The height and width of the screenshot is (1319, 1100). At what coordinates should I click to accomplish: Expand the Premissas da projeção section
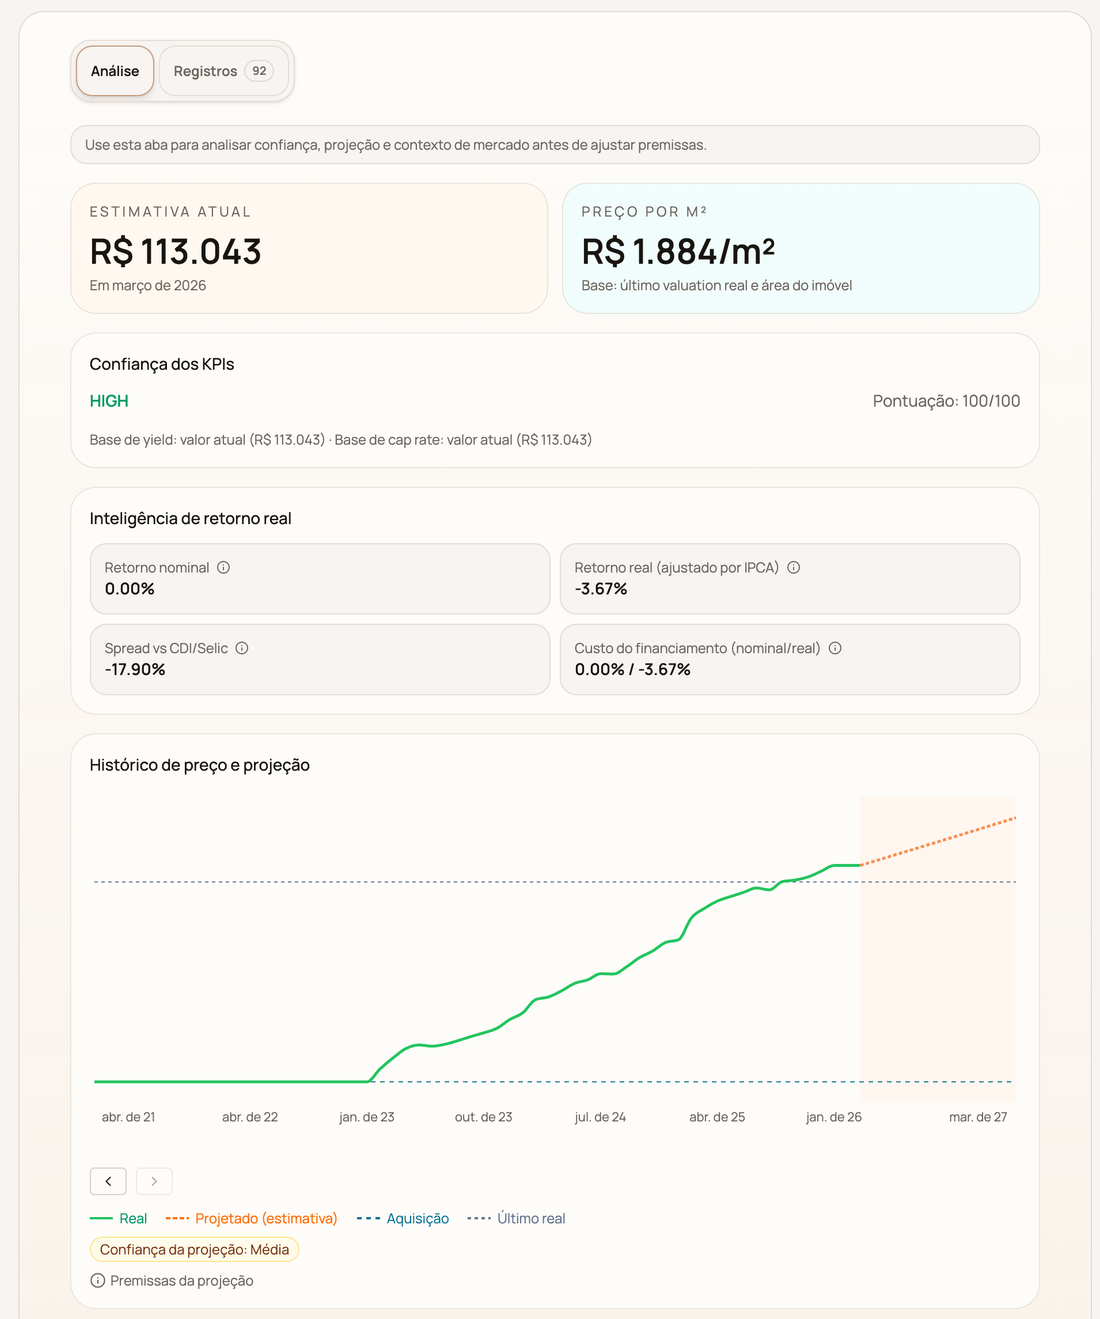point(182,1280)
